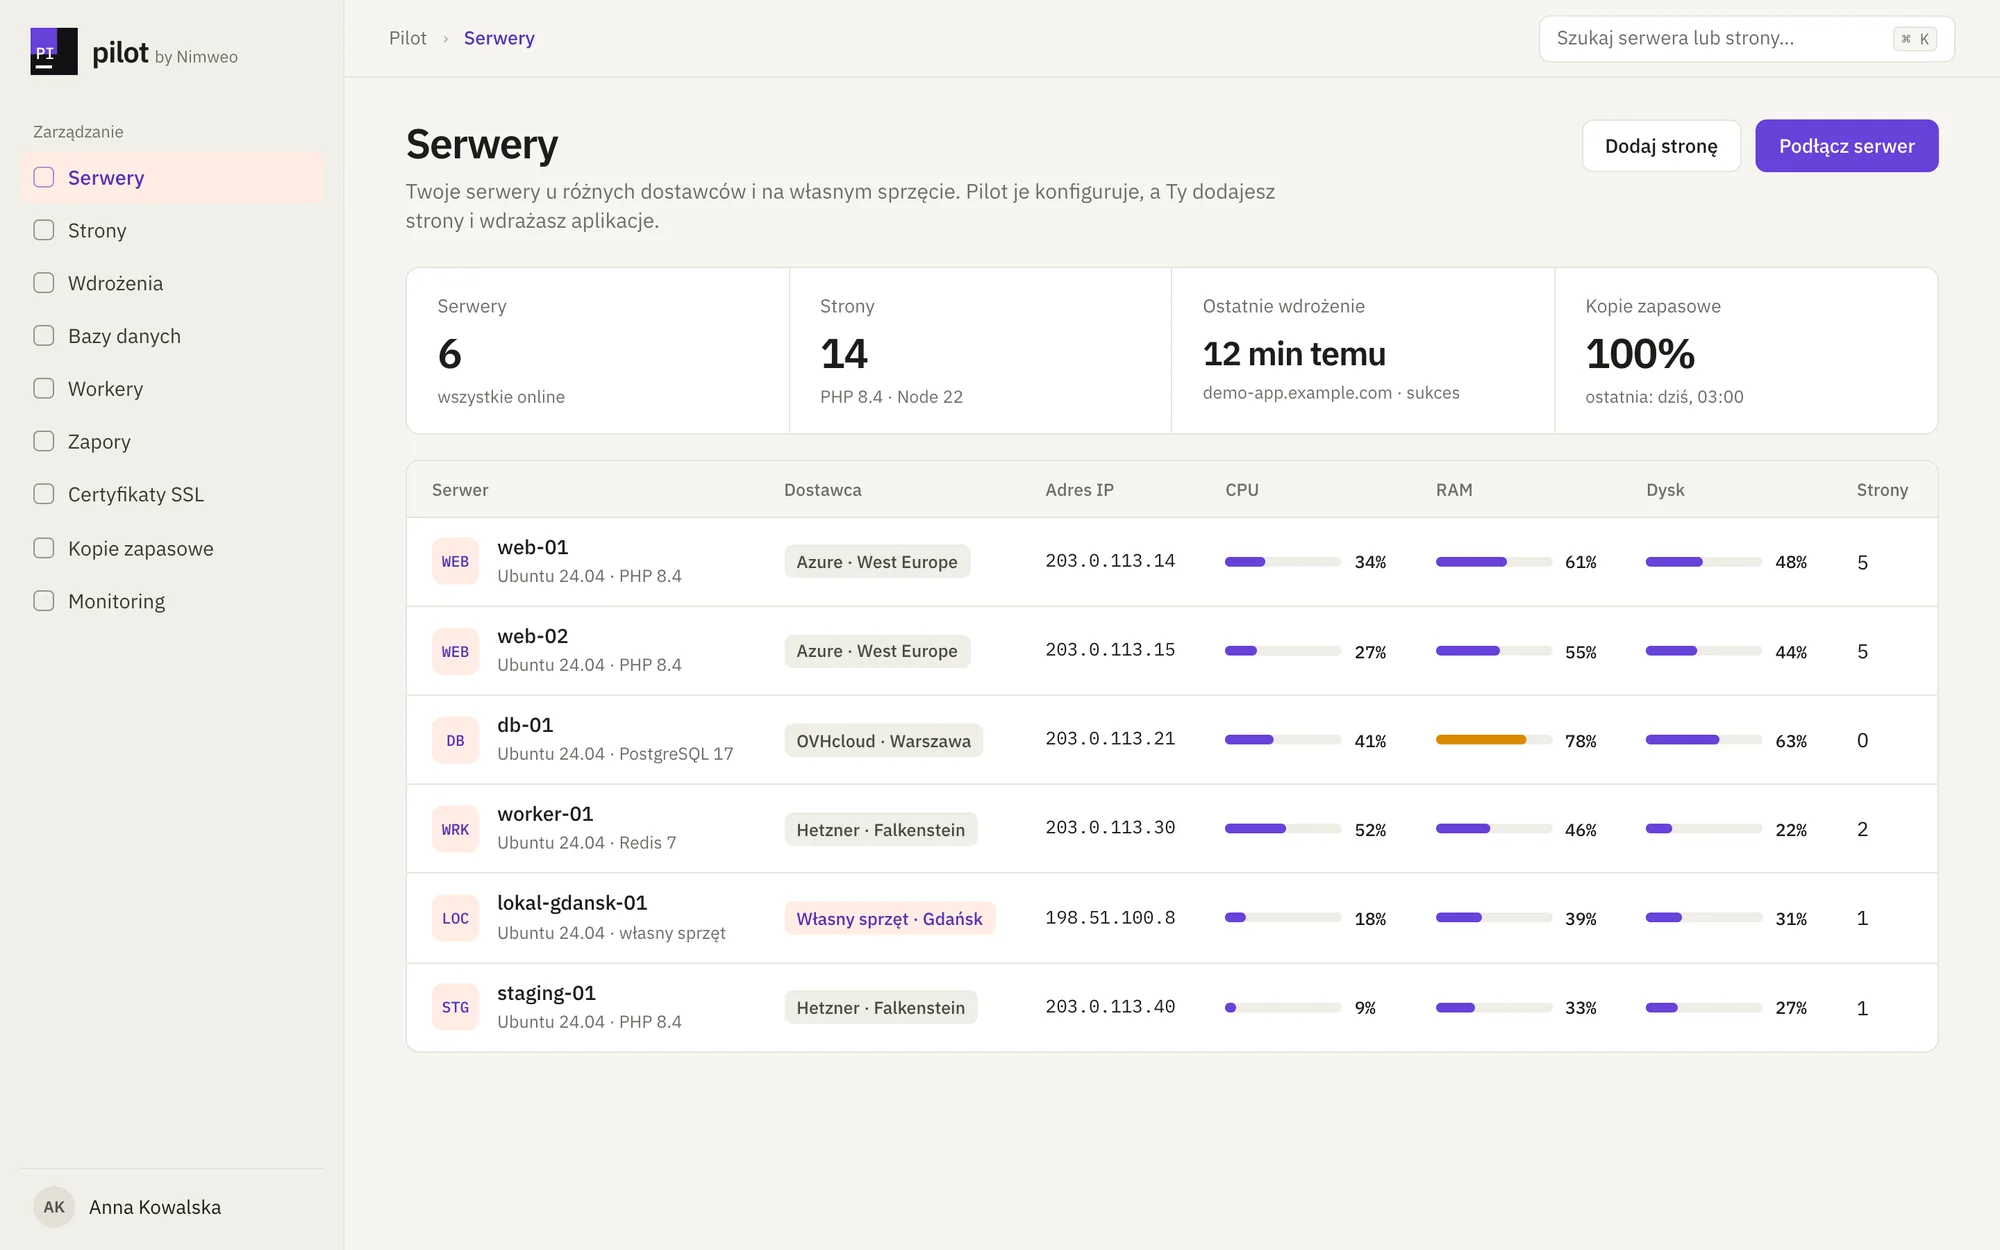Click db-01 orange RAM usage bar

1481,740
